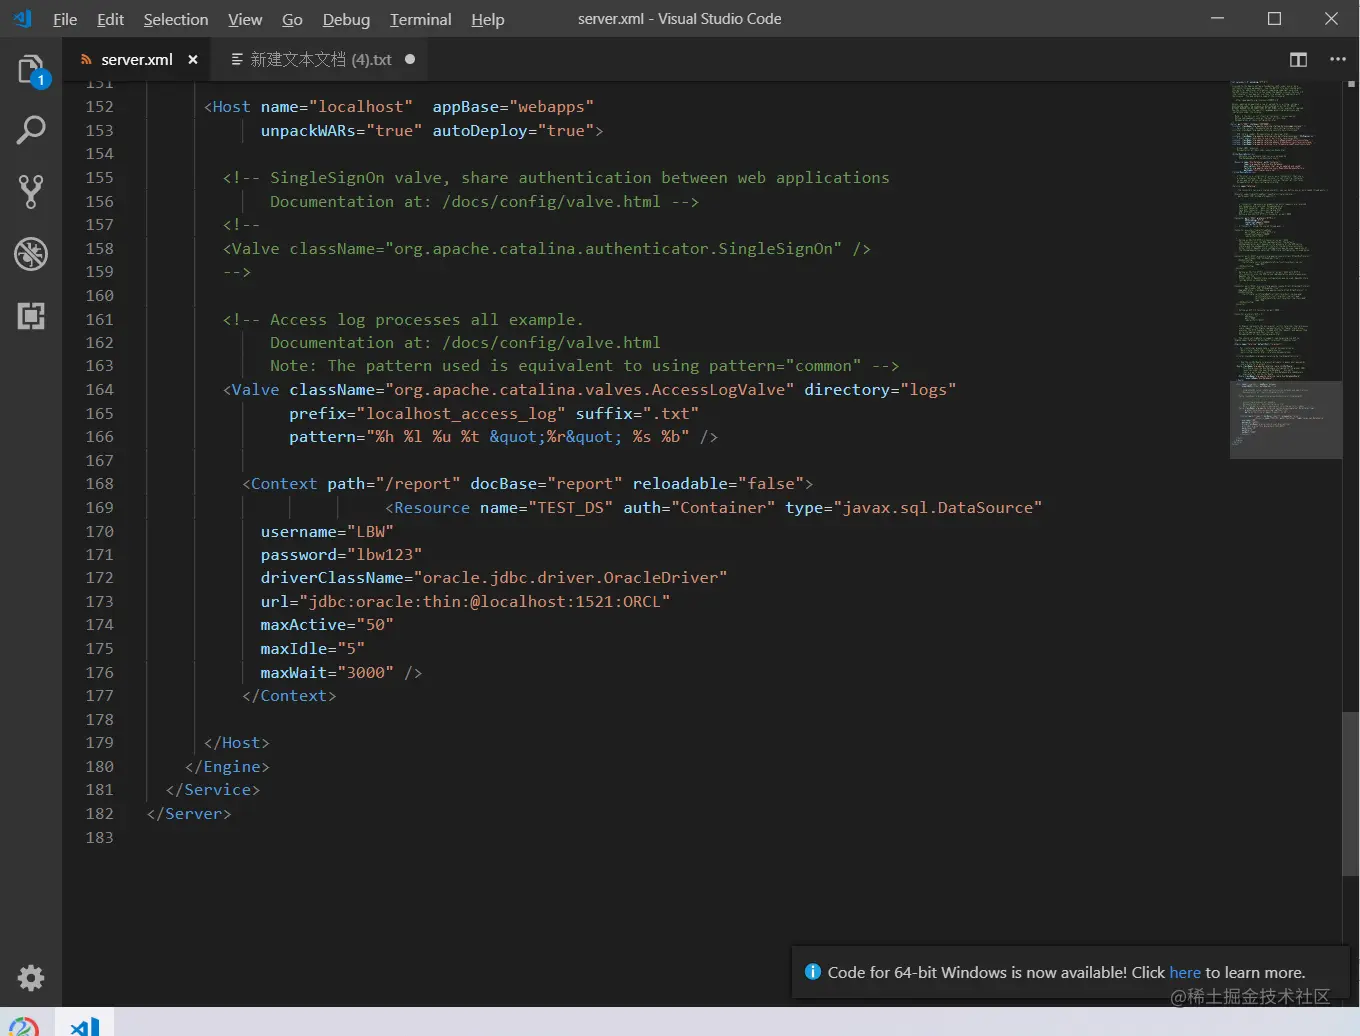The height and width of the screenshot is (1036, 1360).
Task: Click the driverClassName attribute line
Action: pyautogui.click(x=494, y=578)
